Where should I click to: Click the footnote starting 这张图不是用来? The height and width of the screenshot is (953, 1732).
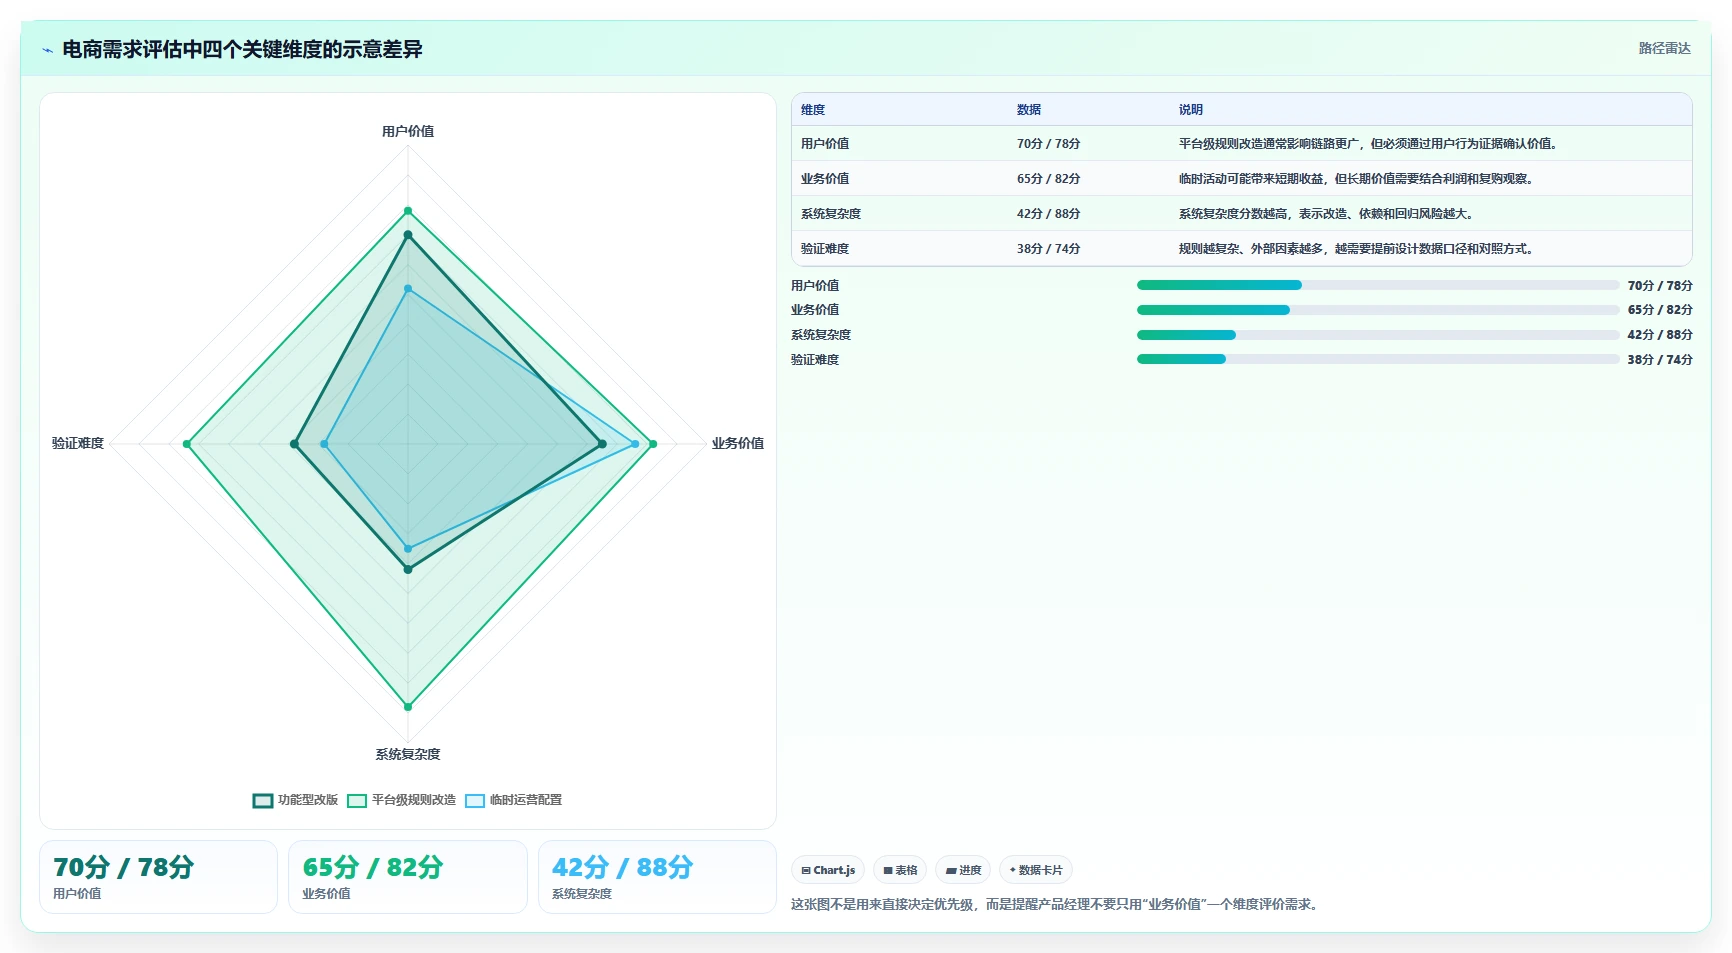coord(1056,904)
